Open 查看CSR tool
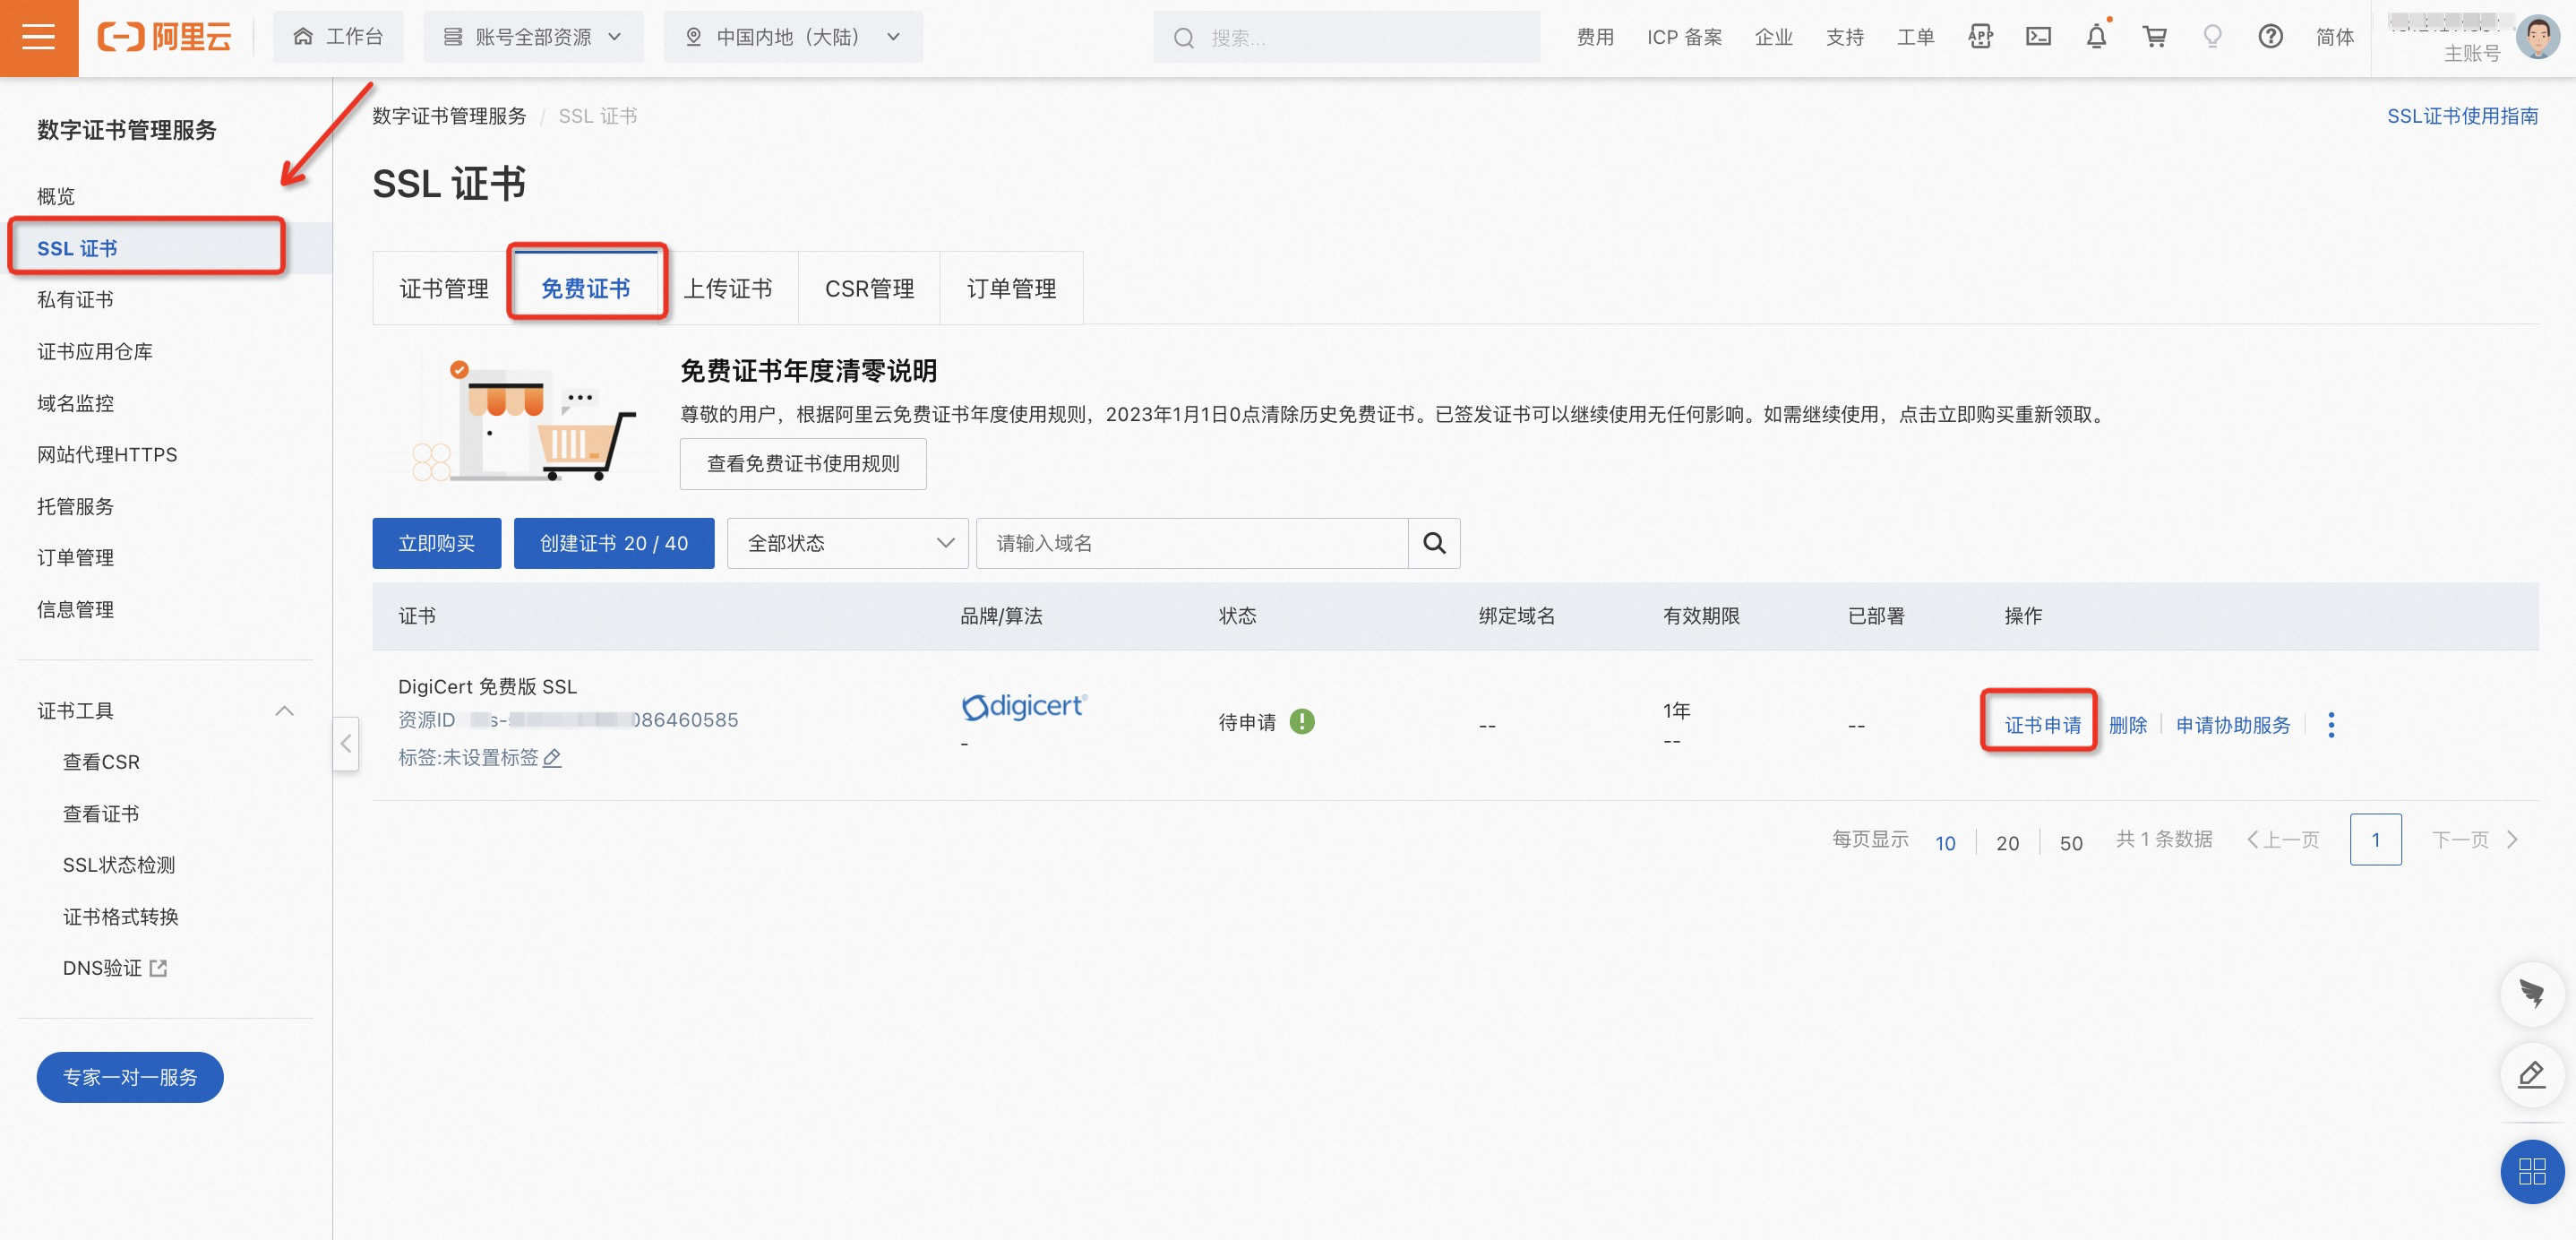Viewport: 2576px width, 1240px height. (101, 762)
